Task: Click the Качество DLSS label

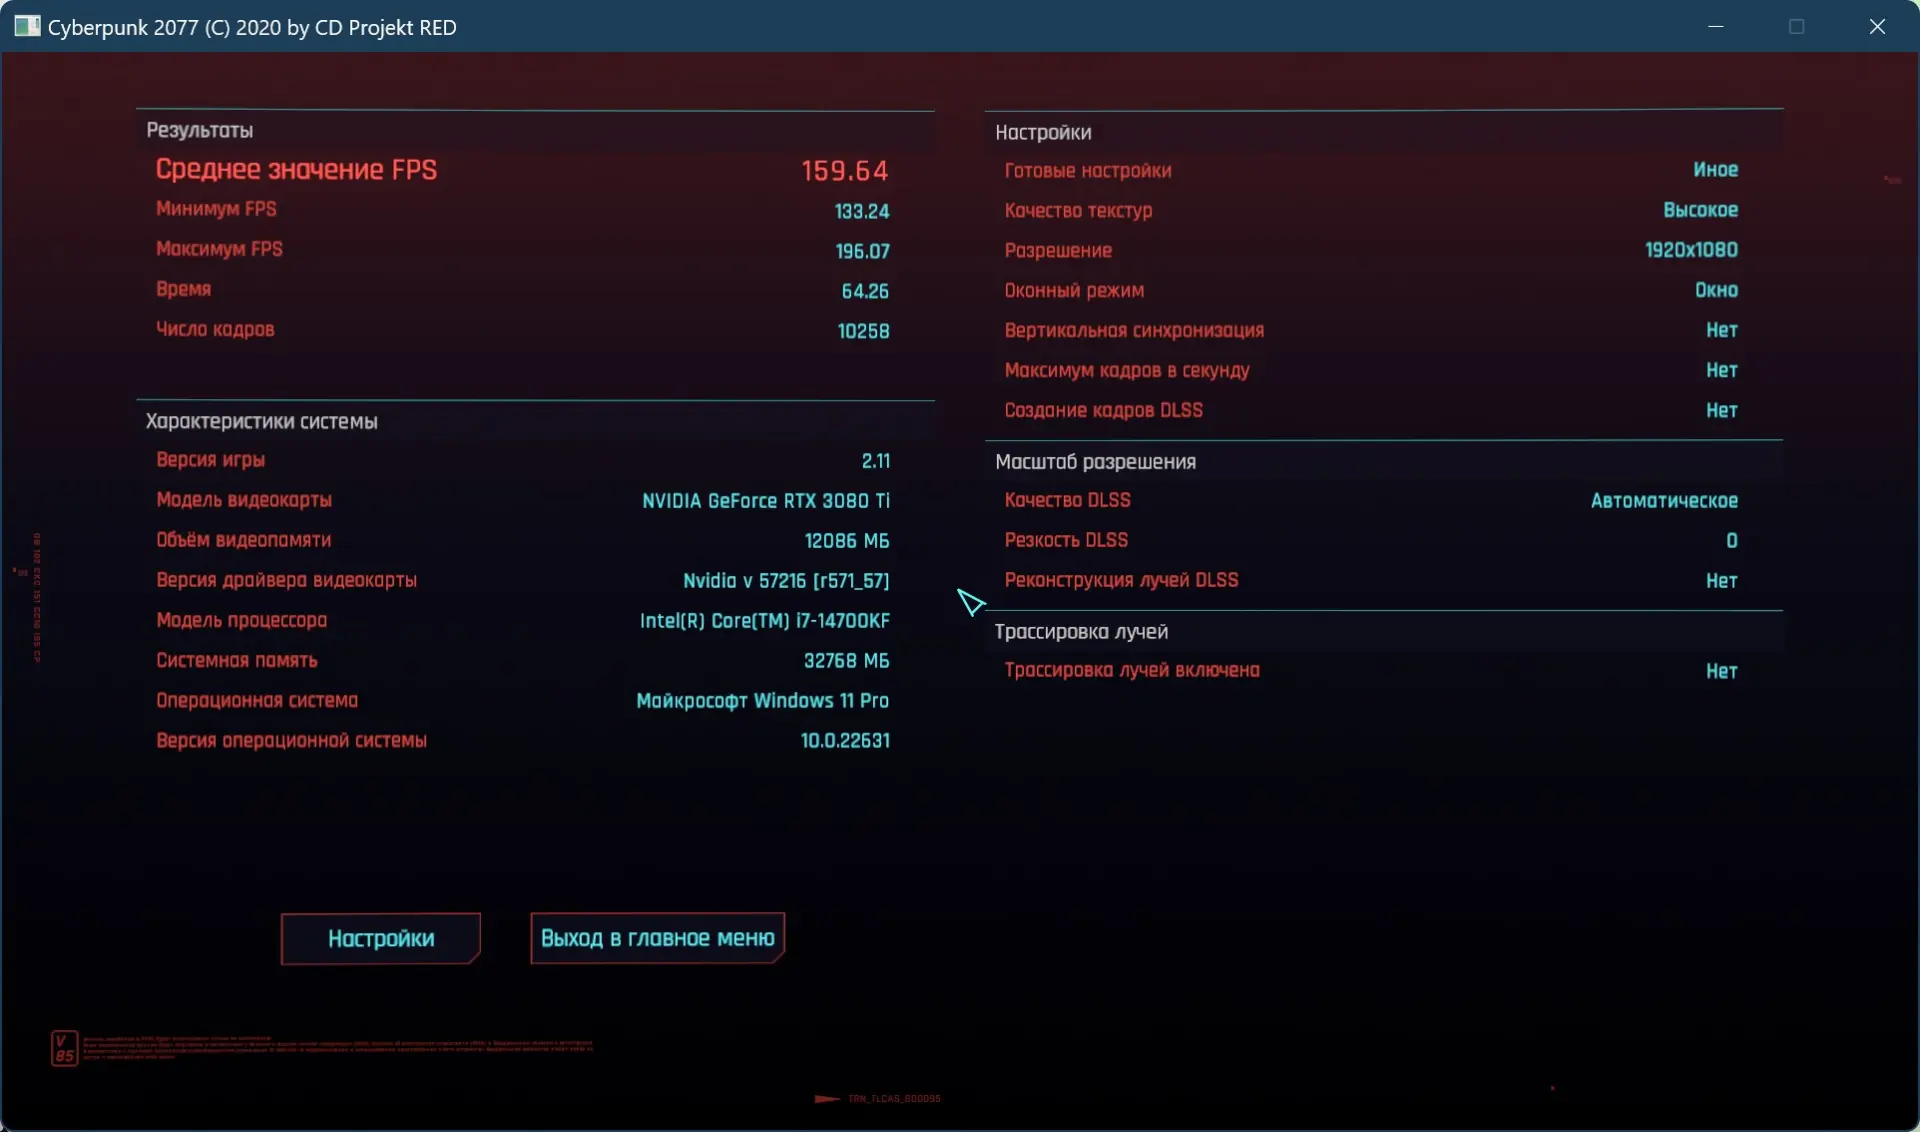Action: [x=1067, y=500]
